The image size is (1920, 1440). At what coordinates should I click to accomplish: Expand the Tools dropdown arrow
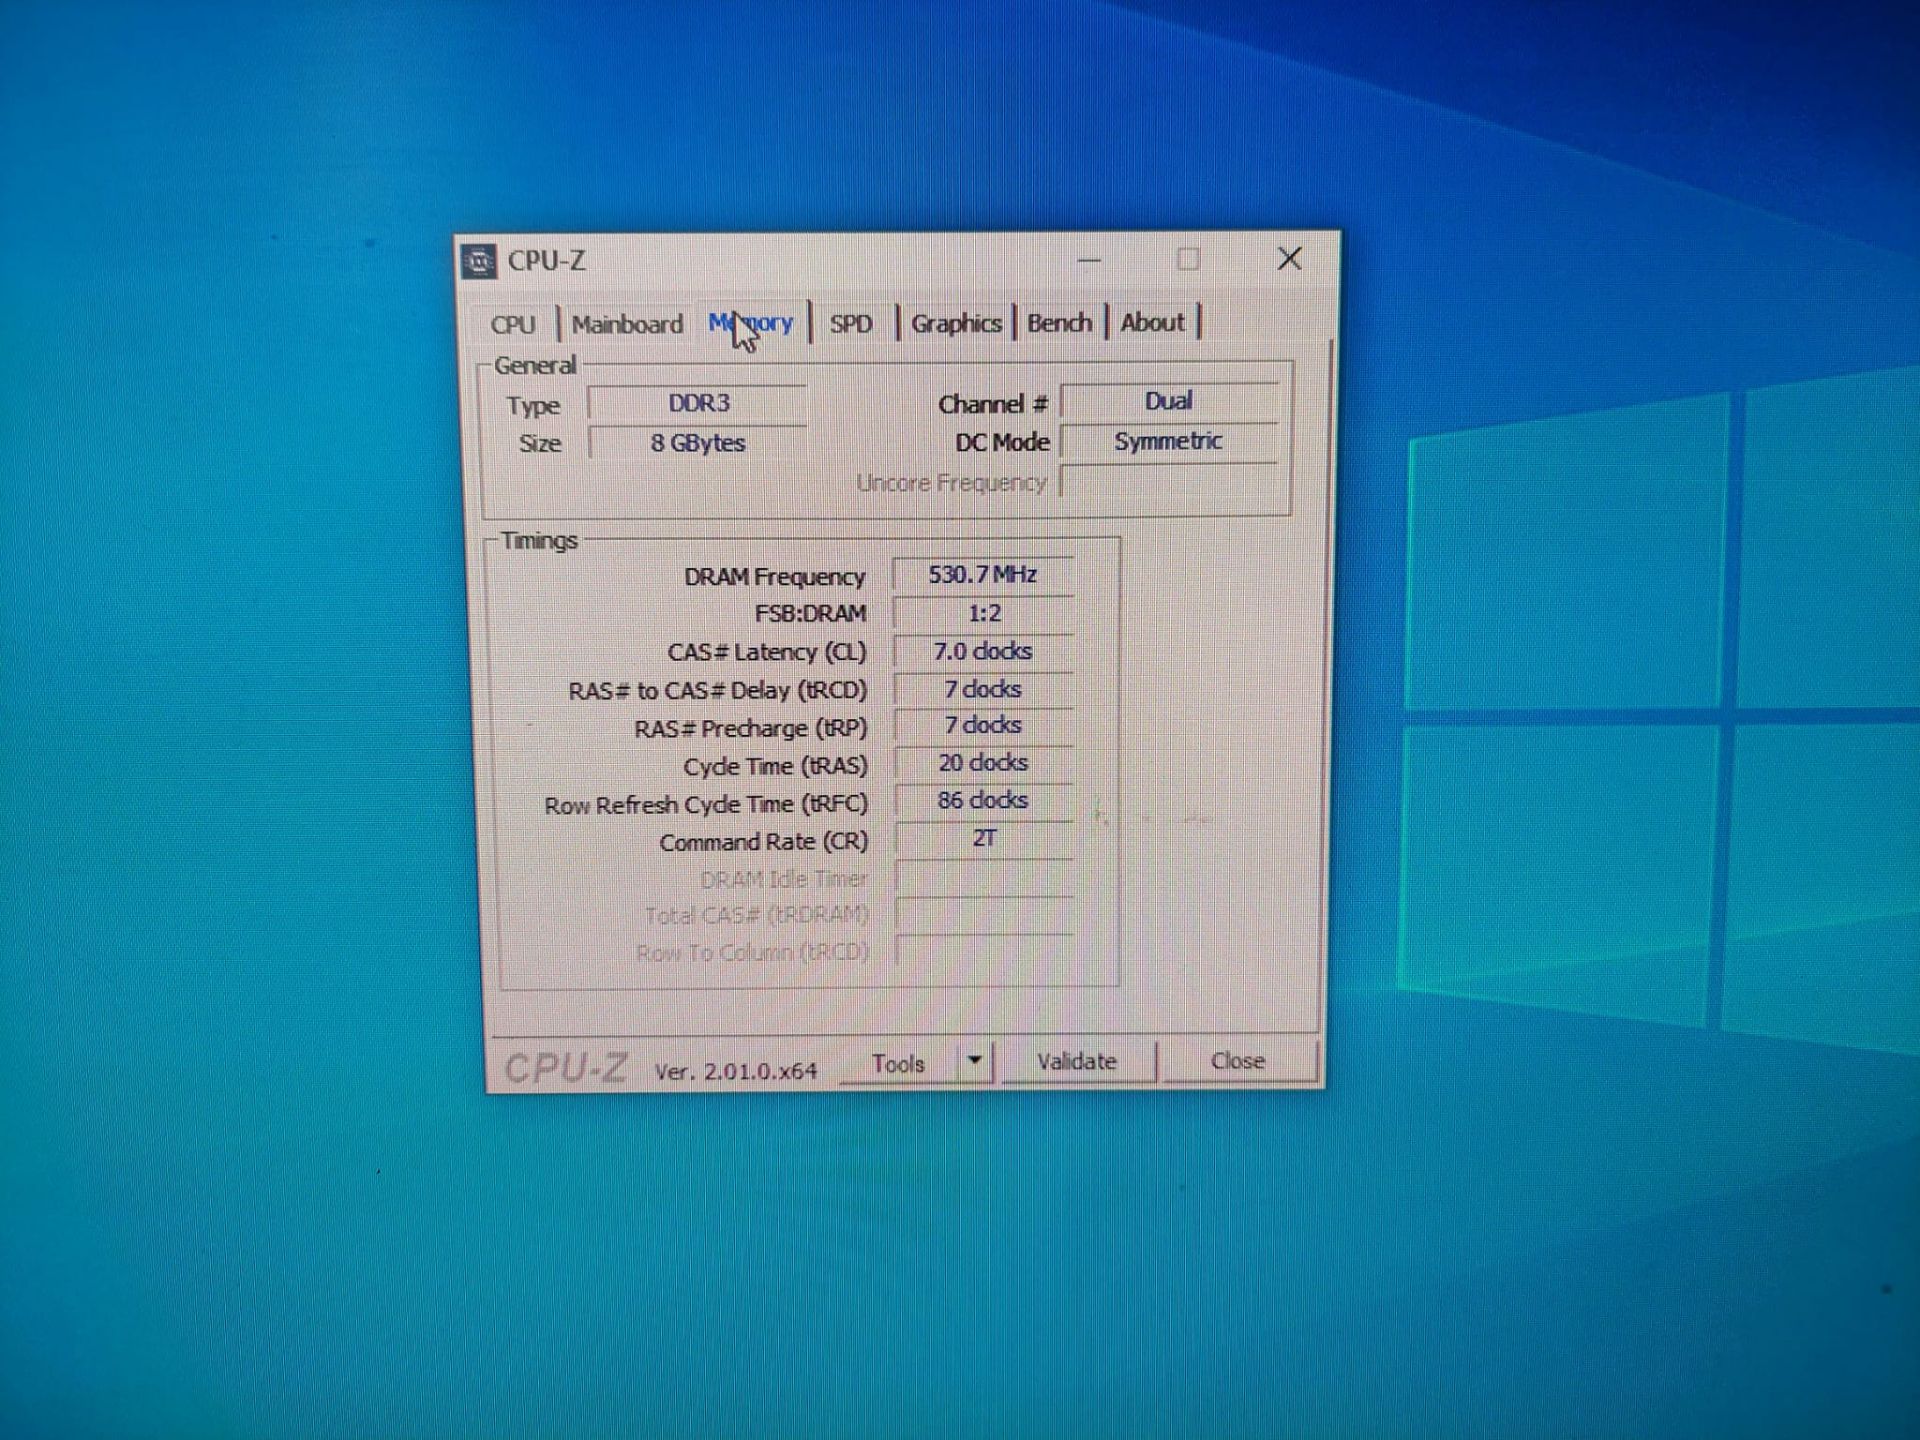click(x=975, y=1062)
